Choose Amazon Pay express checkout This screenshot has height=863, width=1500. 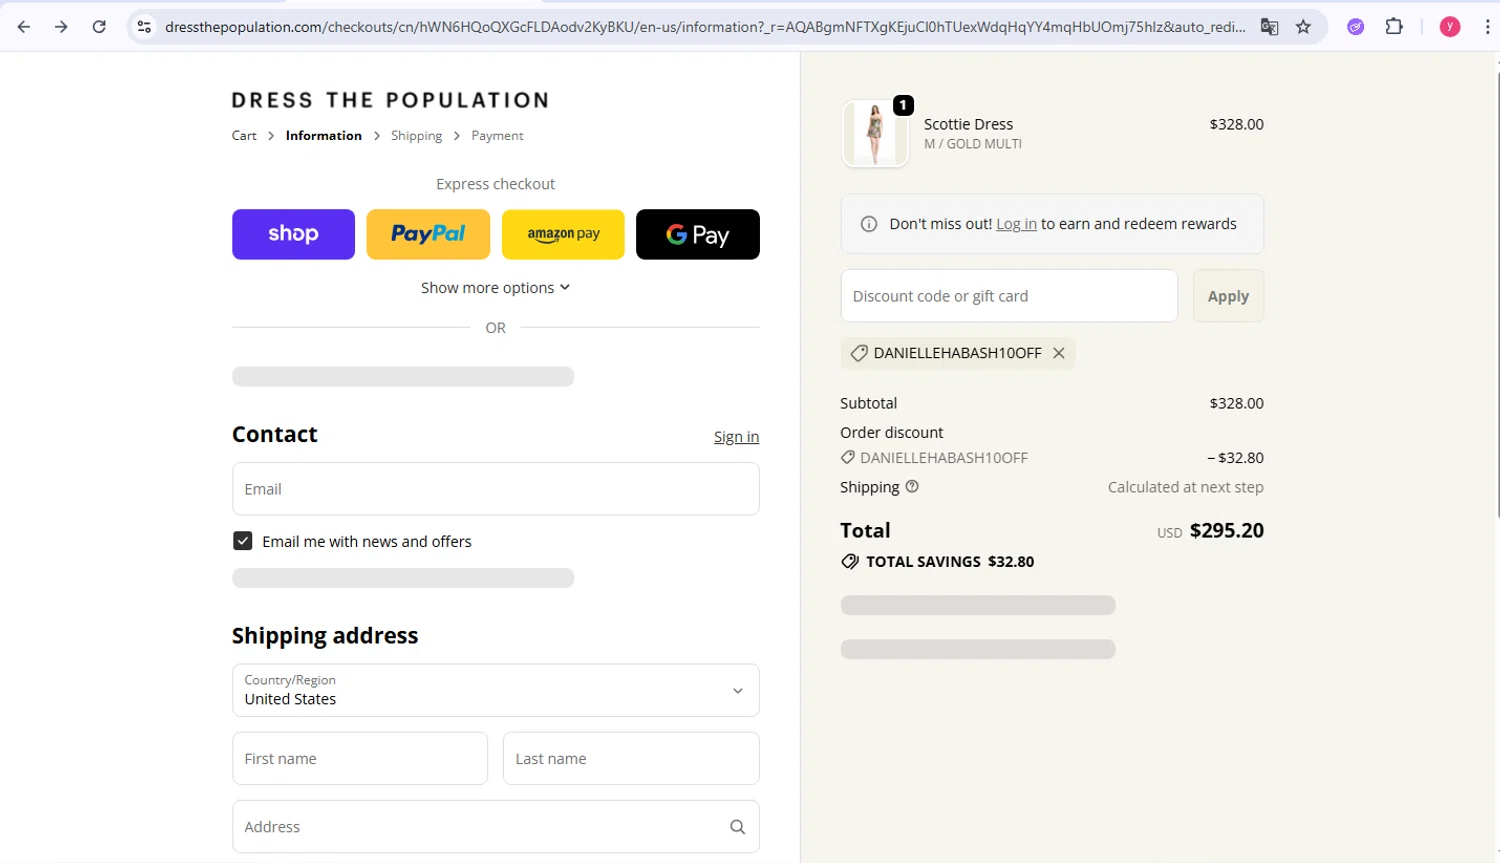click(x=563, y=234)
